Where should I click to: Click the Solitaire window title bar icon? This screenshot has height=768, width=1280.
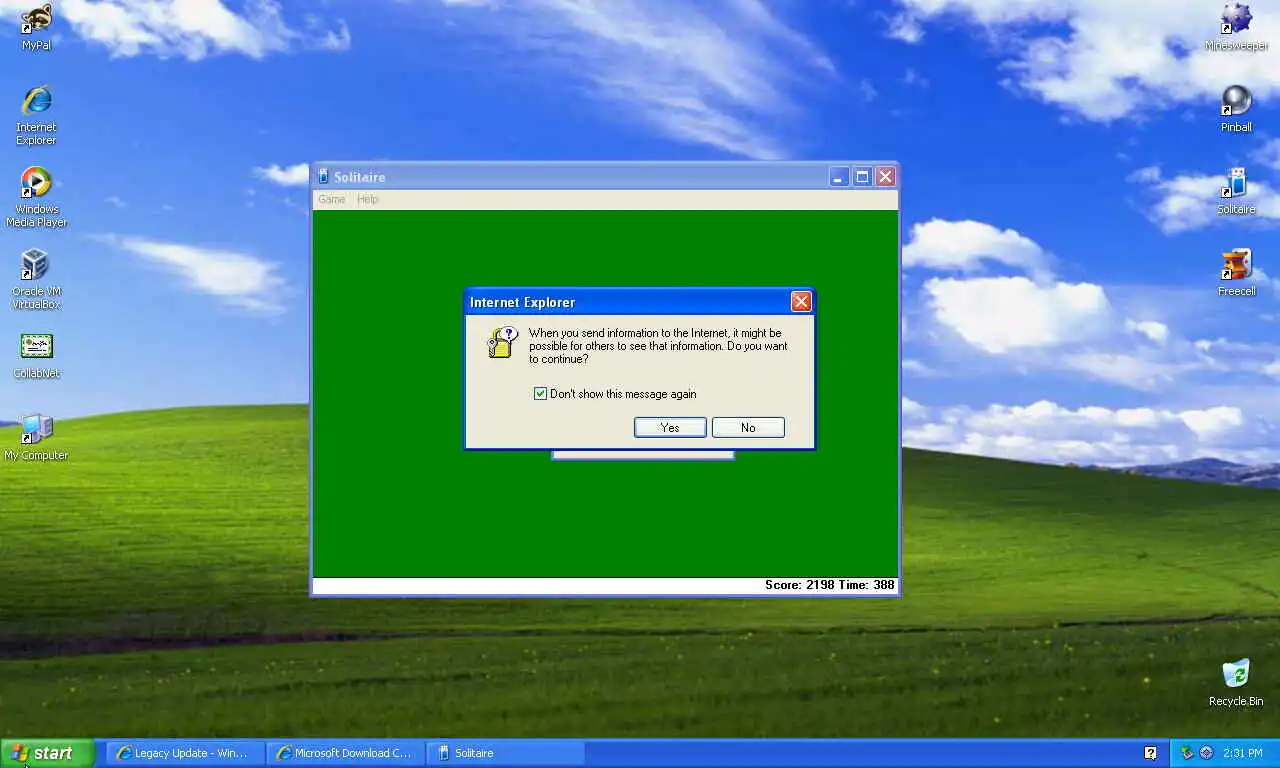(323, 177)
